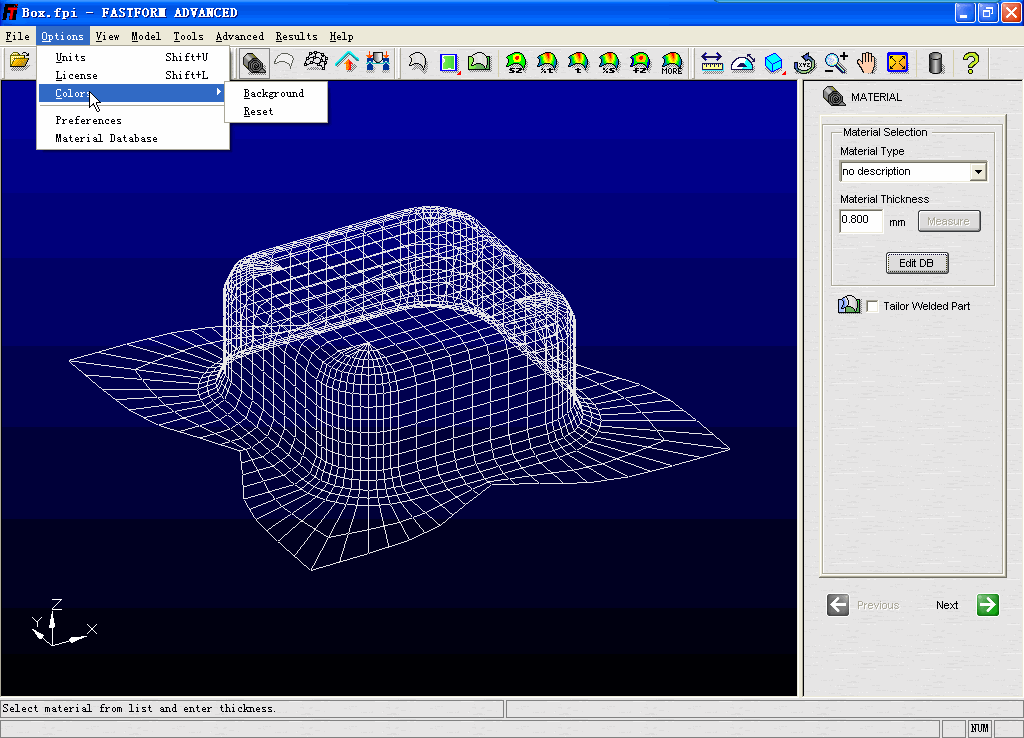The height and width of the screenshot is (738, 1024).
Task: Click the Material Thickness input field
Action: click(861, 220)
